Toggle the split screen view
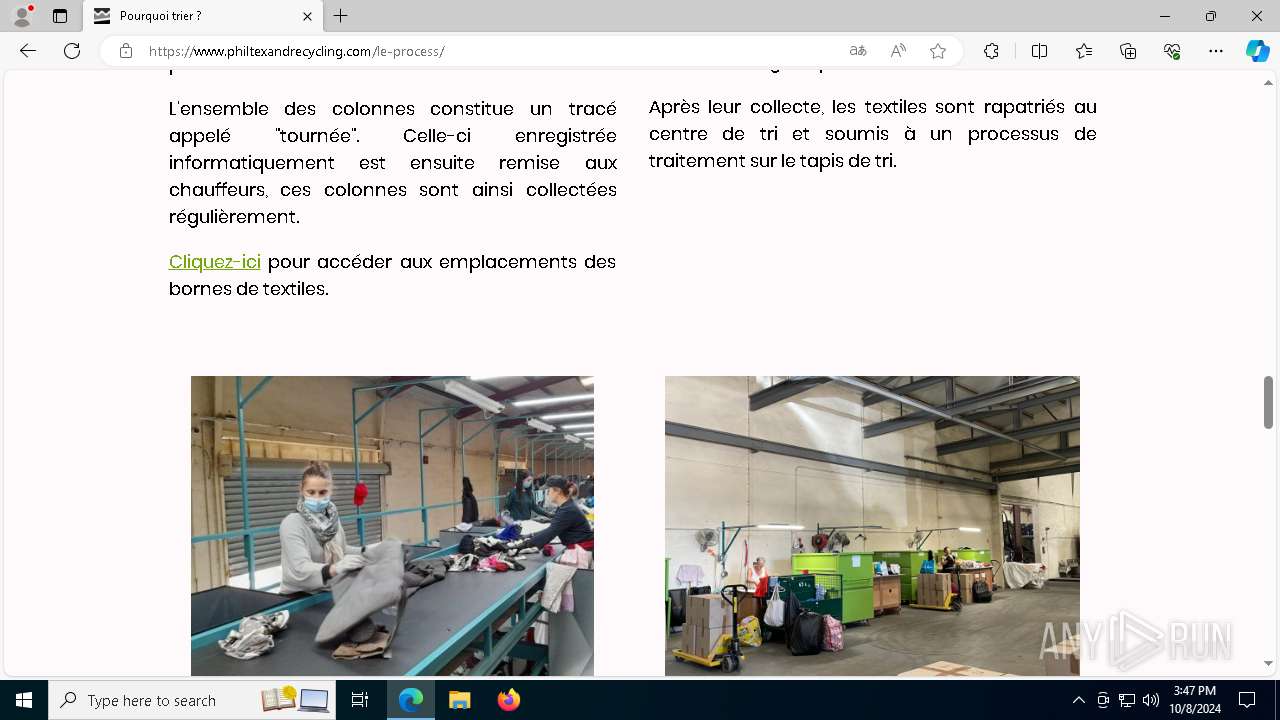The image size is (1280, 720). click(1039, 51)
